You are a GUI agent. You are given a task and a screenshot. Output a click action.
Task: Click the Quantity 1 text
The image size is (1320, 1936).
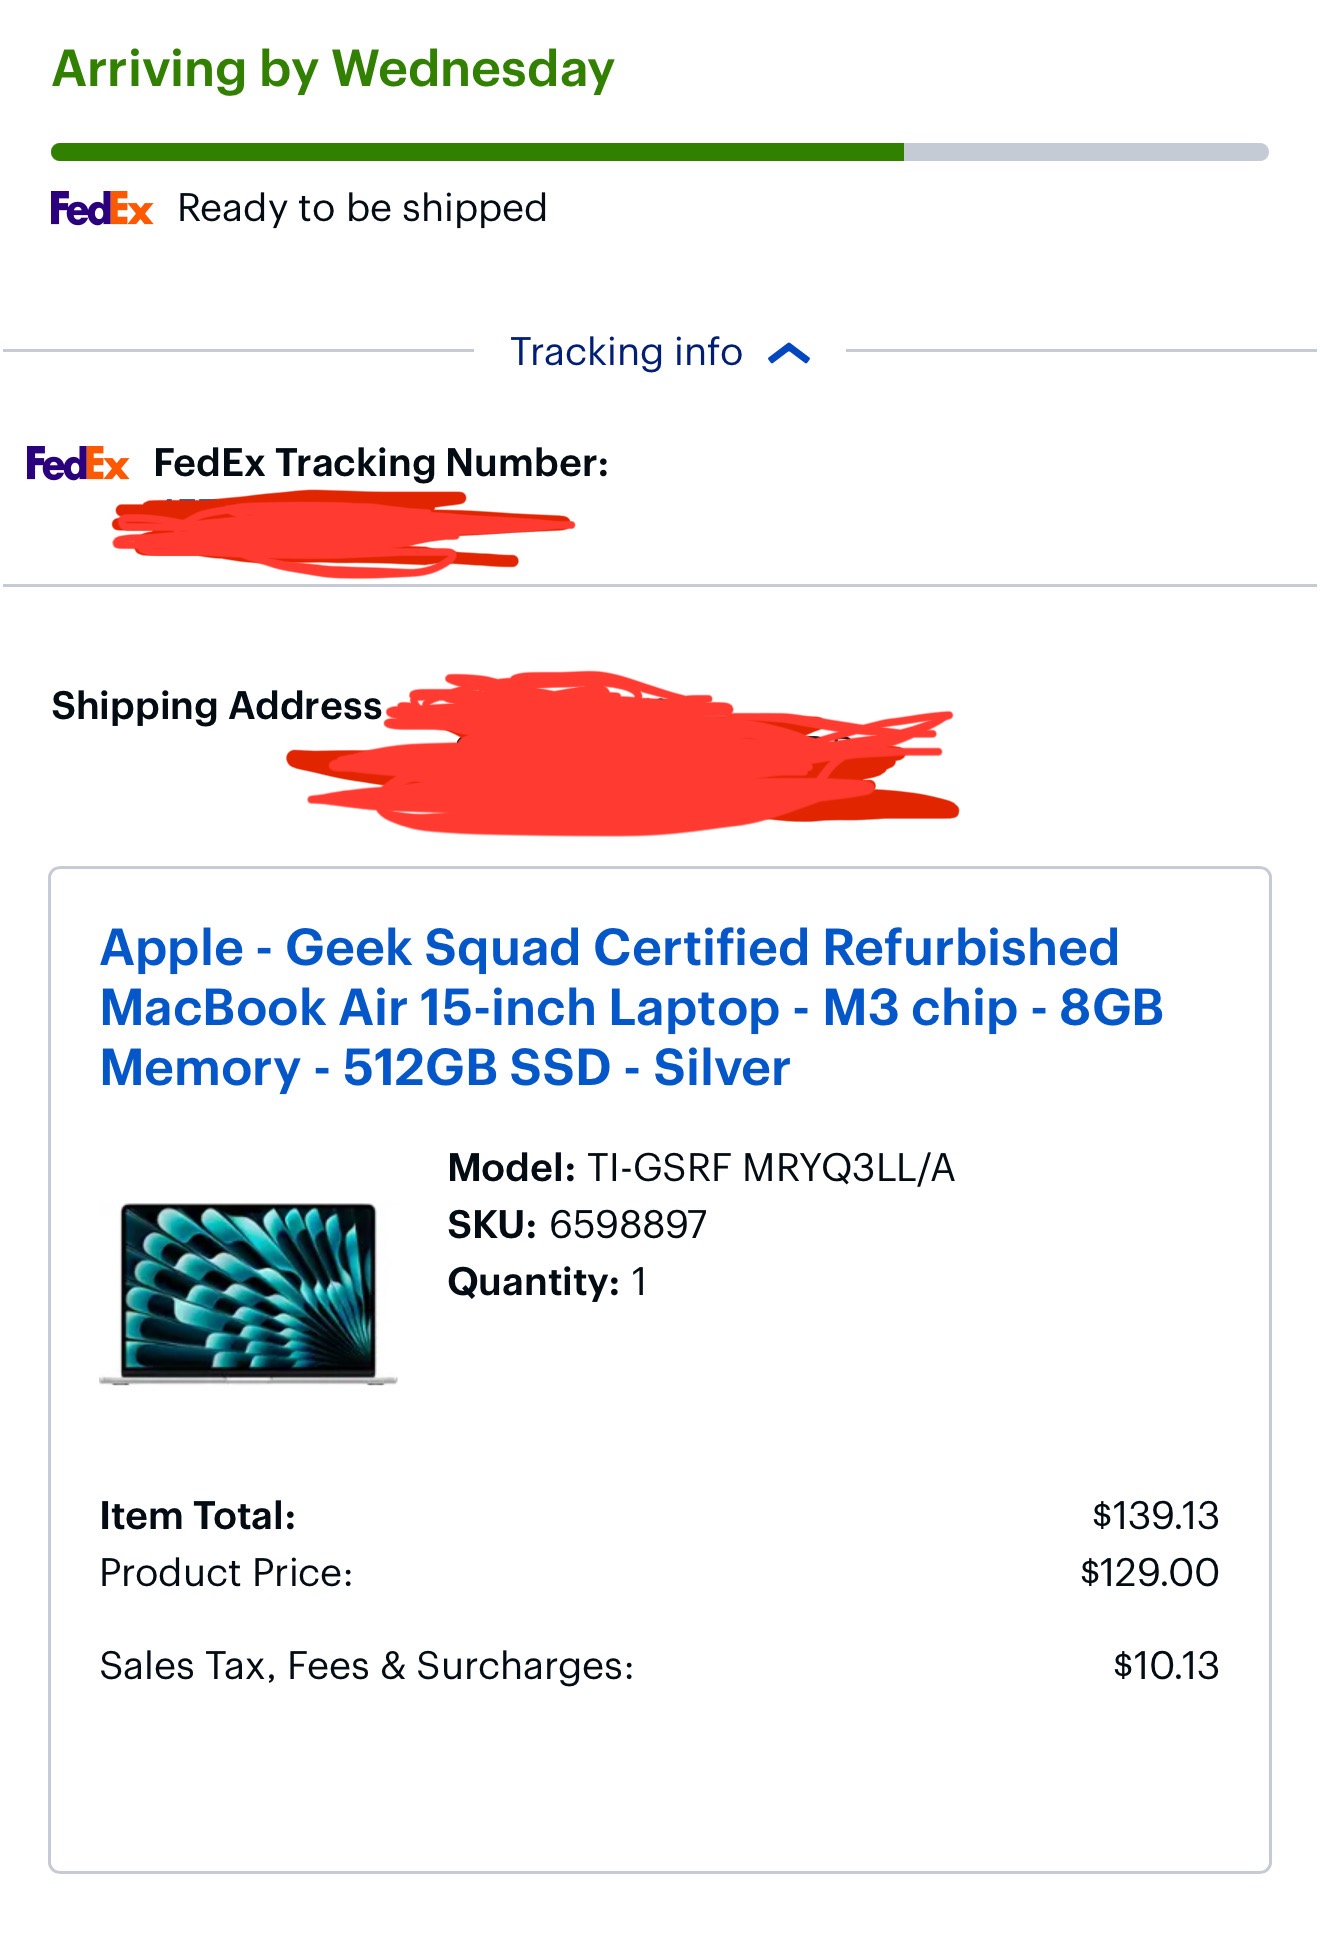pyautogui.click(x=547, y=1281)
